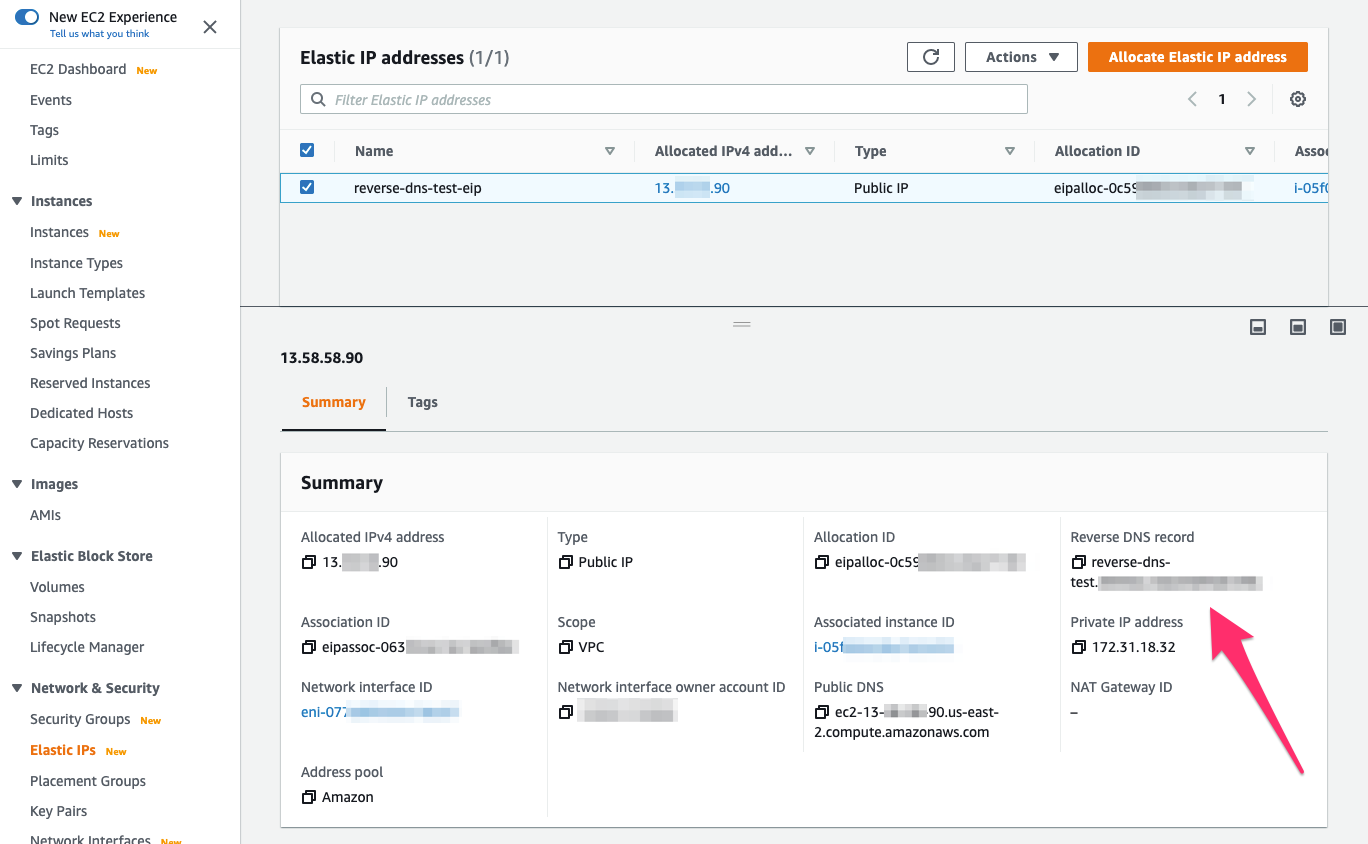This screenshot has height=844, width=1368.
Task: Maximize the details split panel
Action: pyautogui.click(x=1338, y=327)
